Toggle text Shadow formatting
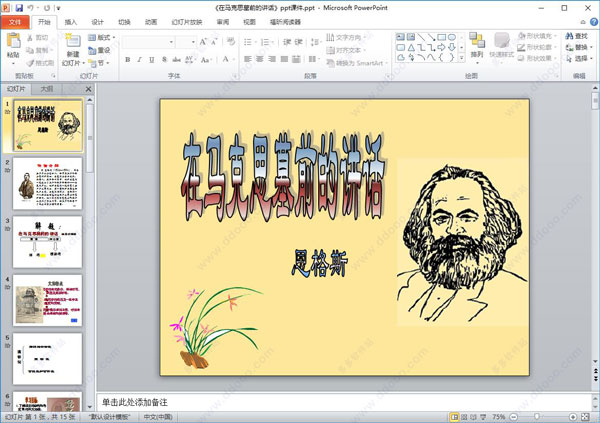This screenshot has height=423, width=600. click(x=164, y=59)
